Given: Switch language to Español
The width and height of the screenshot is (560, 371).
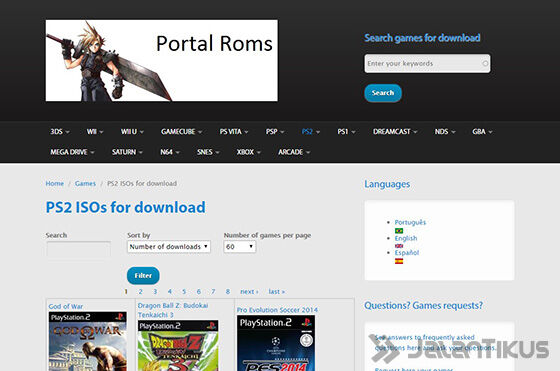Looking at the screenshot, I should (x=407, y=252).
